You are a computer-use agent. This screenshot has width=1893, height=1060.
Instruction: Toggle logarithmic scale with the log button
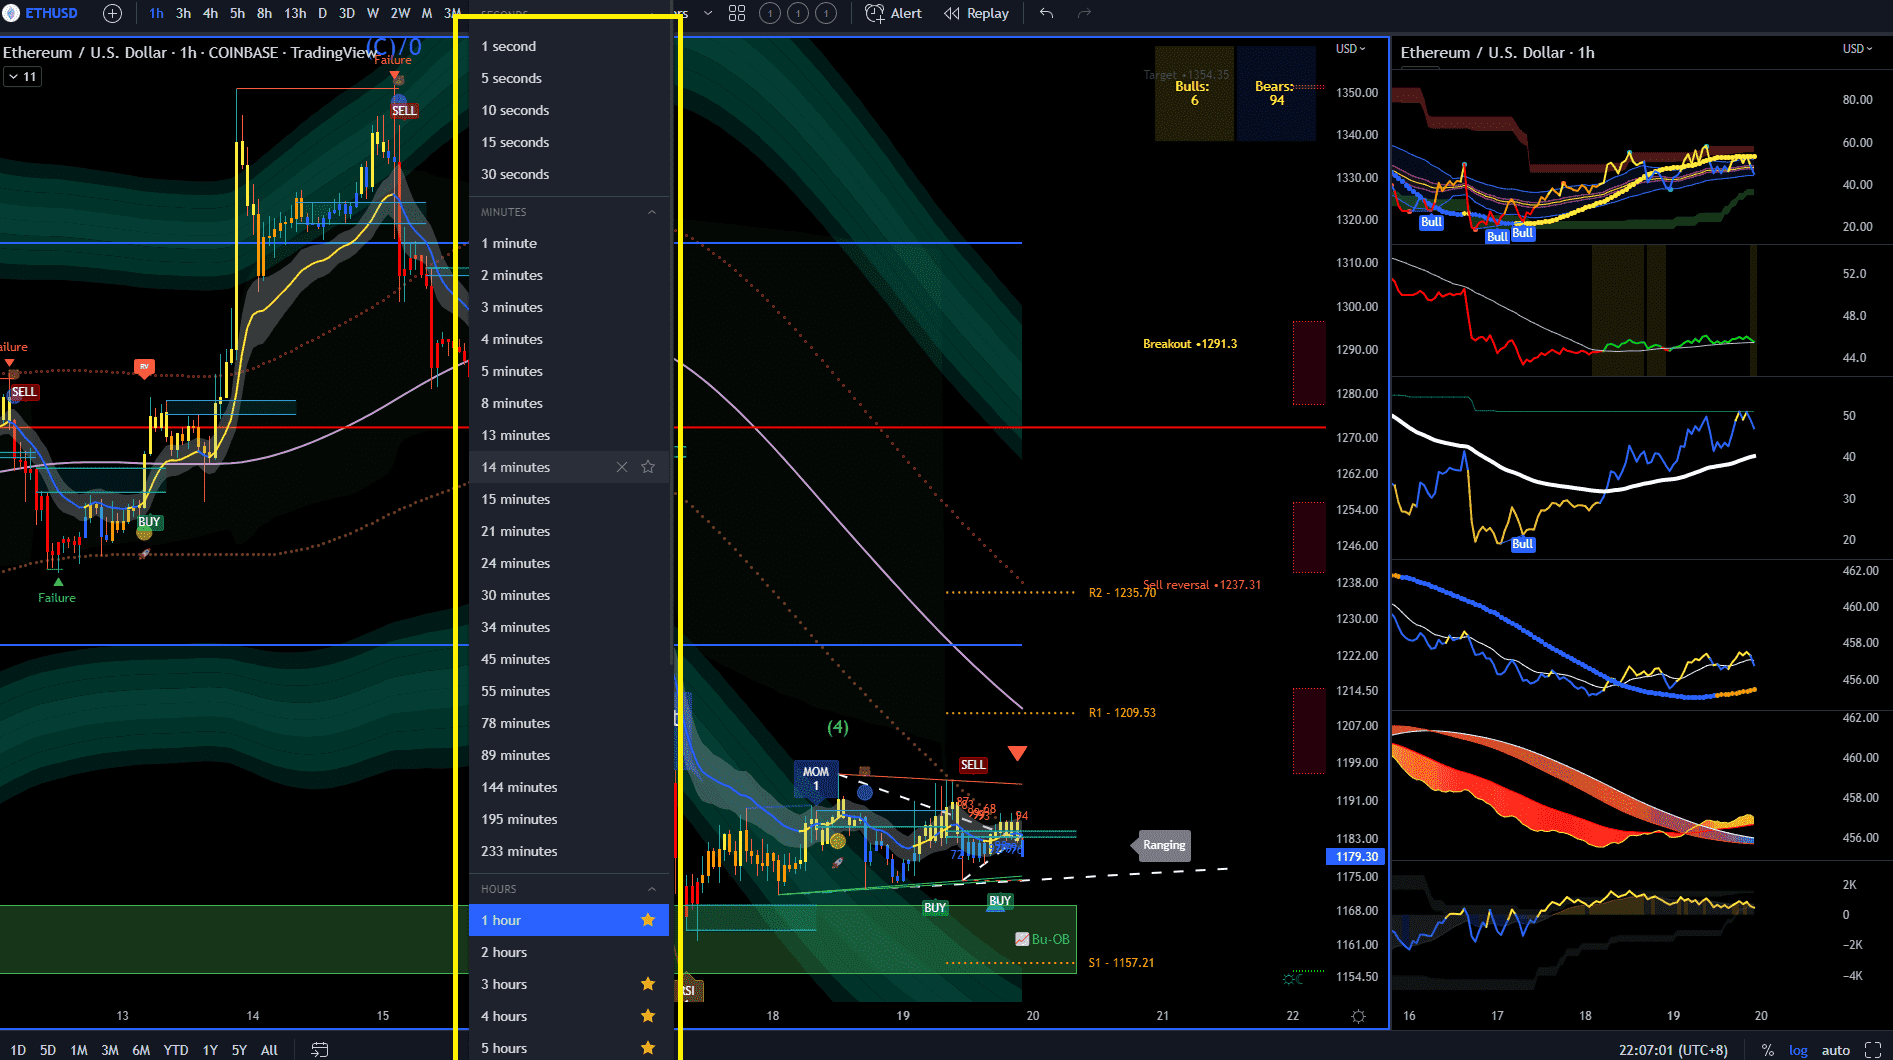click(1798, 1050)
